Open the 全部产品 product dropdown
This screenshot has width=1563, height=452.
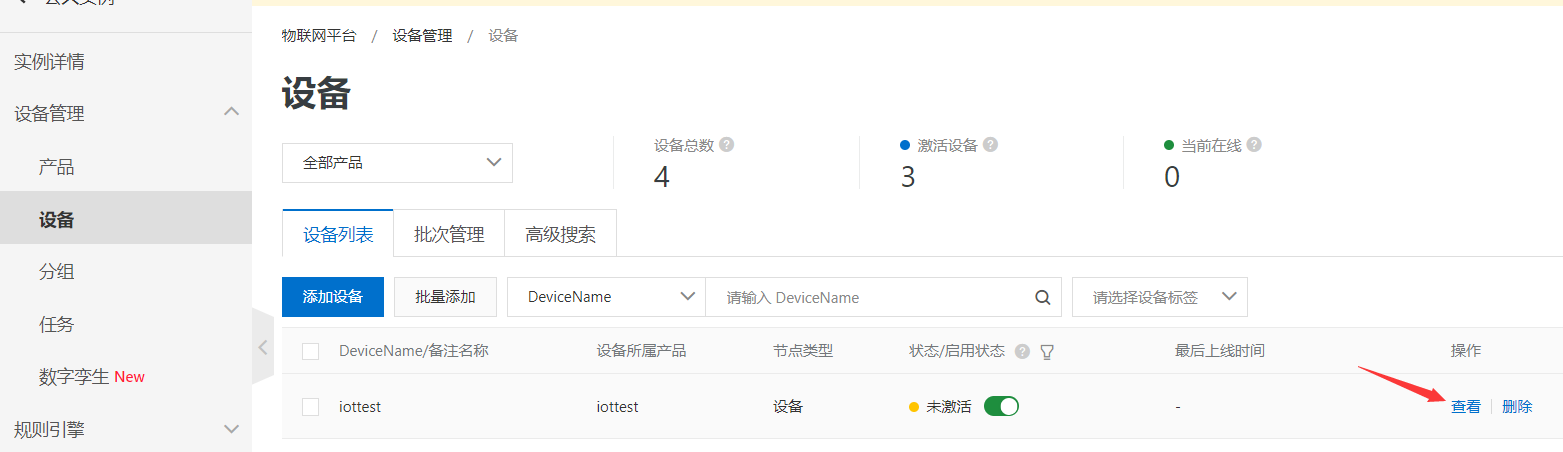397,162
